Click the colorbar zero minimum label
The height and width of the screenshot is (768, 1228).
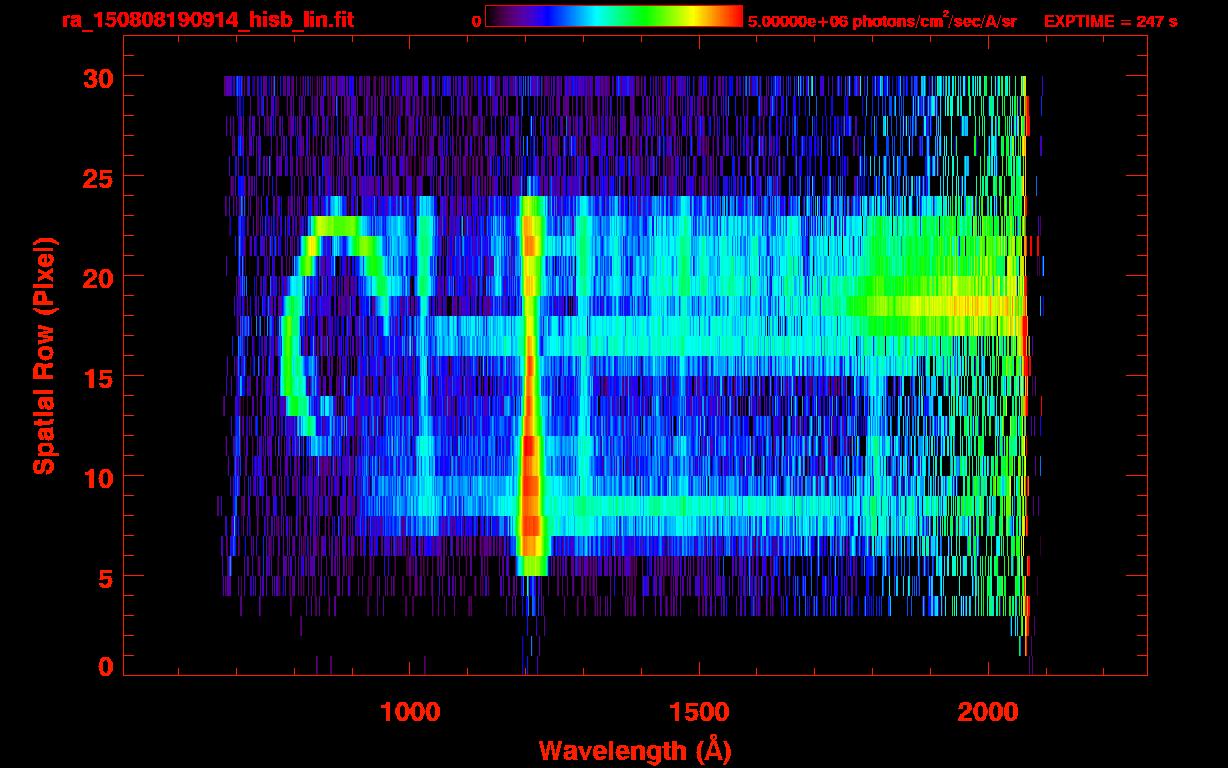476,21
